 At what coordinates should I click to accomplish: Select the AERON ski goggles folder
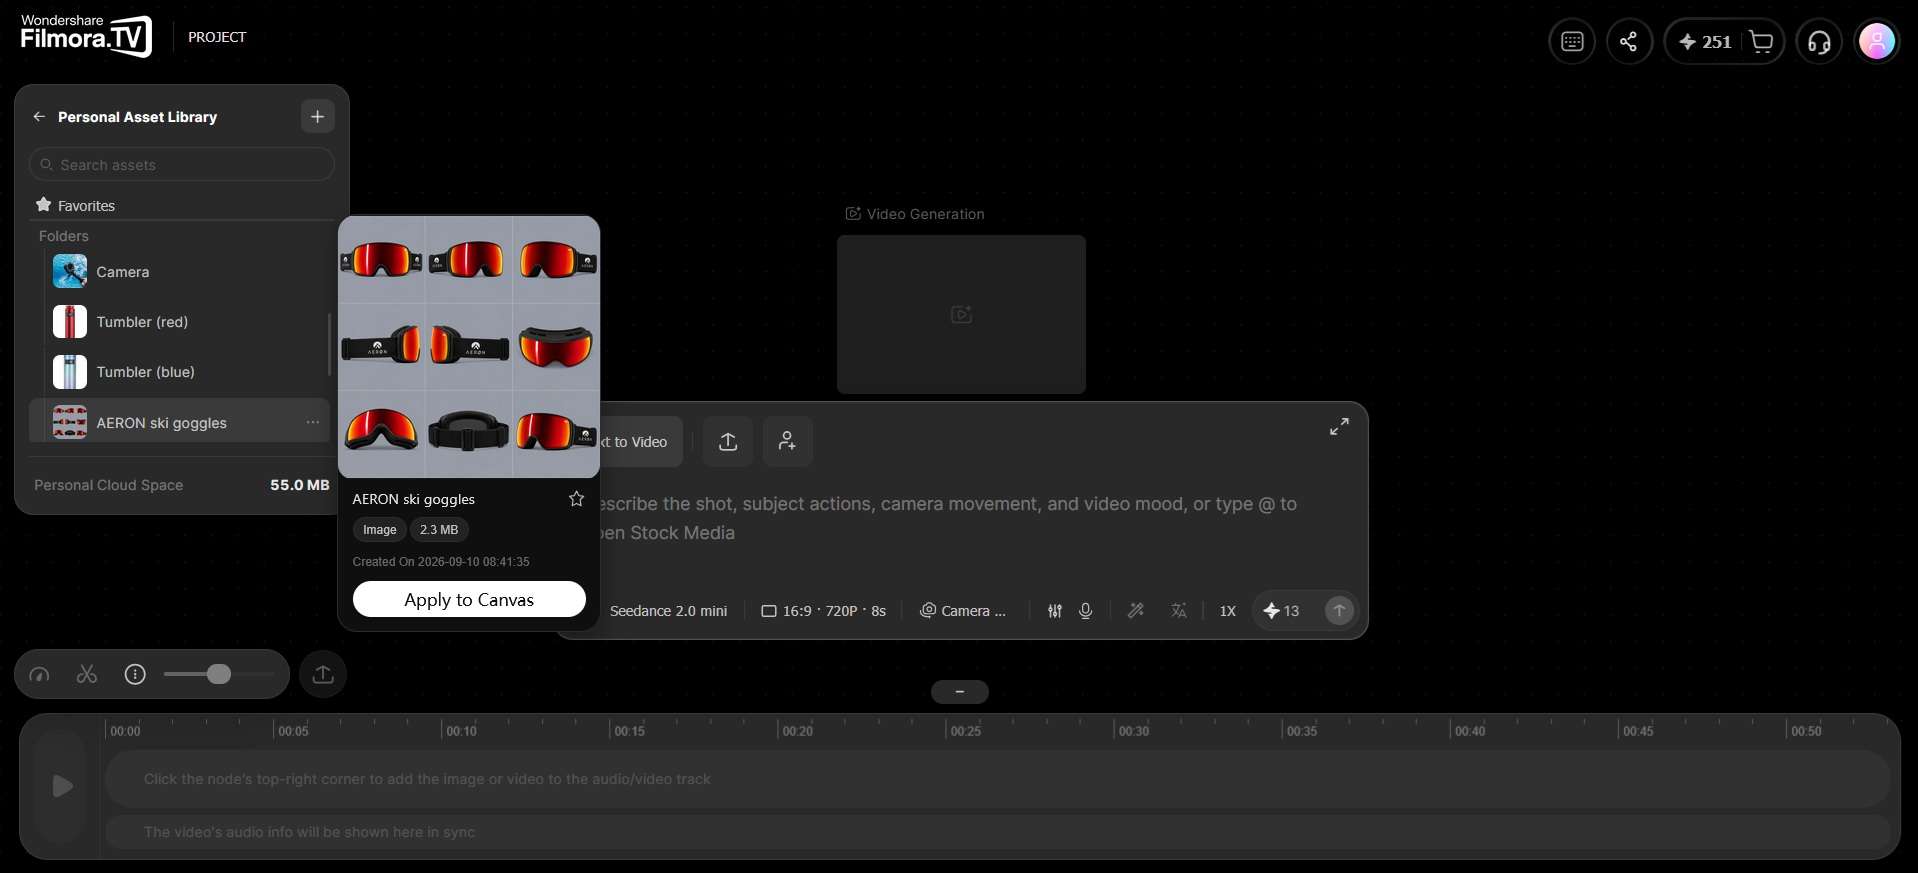pyautogui.click(x=180, y=423)
